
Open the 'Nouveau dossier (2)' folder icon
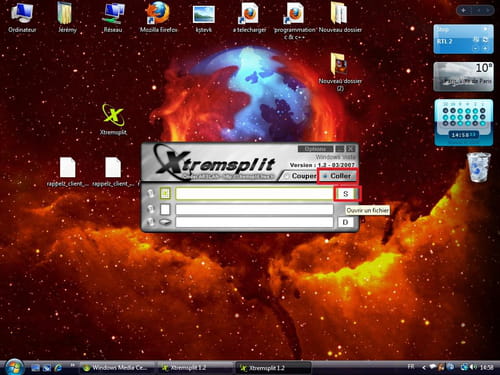(x=340, y=71)
